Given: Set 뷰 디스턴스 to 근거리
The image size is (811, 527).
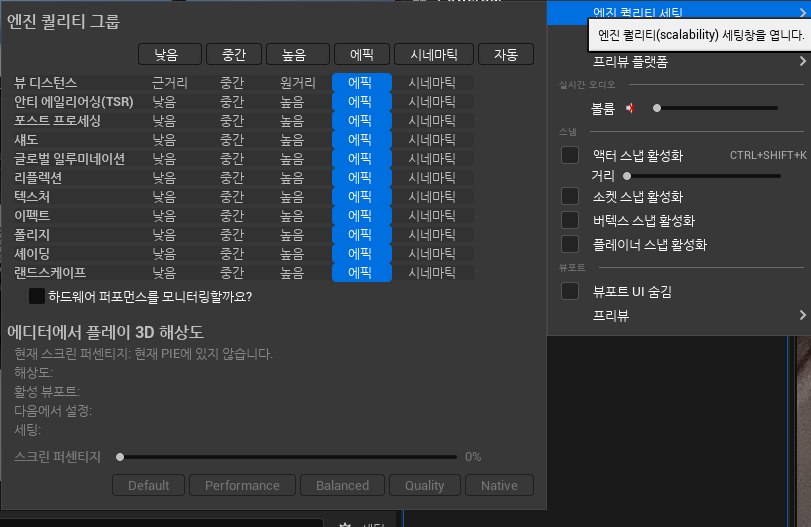Looking at the screenshot, I should 170,83.
